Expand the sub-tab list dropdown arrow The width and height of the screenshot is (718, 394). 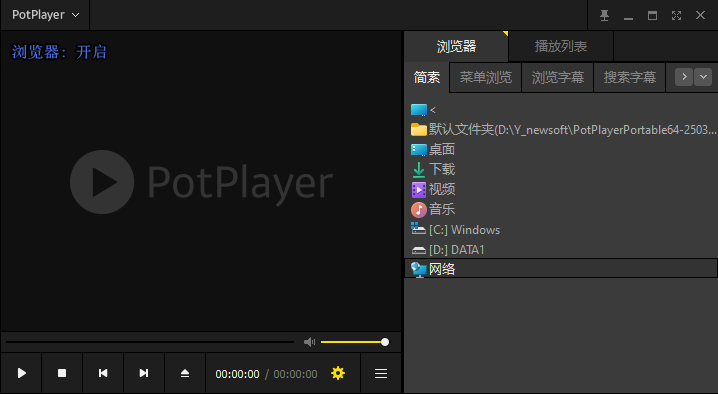point(703,77)
